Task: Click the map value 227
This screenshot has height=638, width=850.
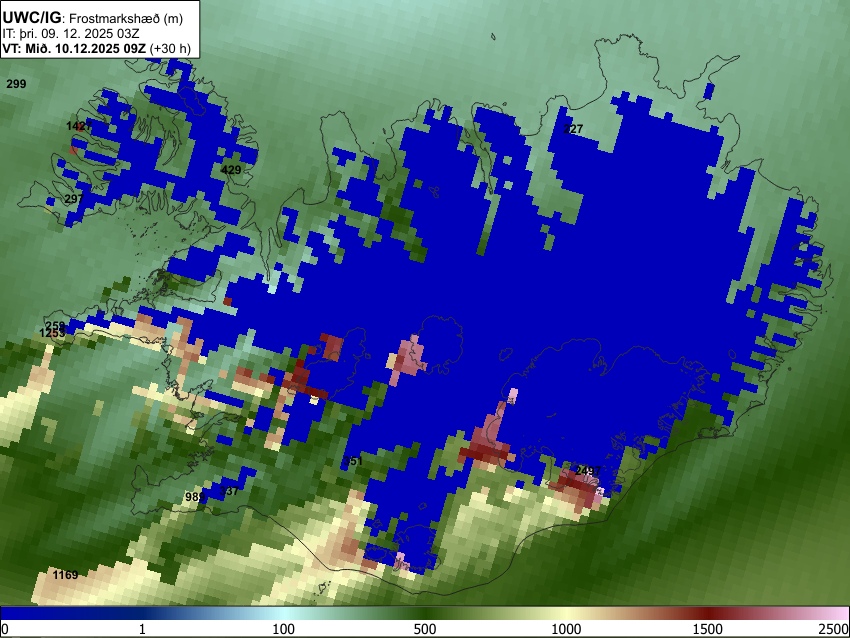Action: point(573,128)
